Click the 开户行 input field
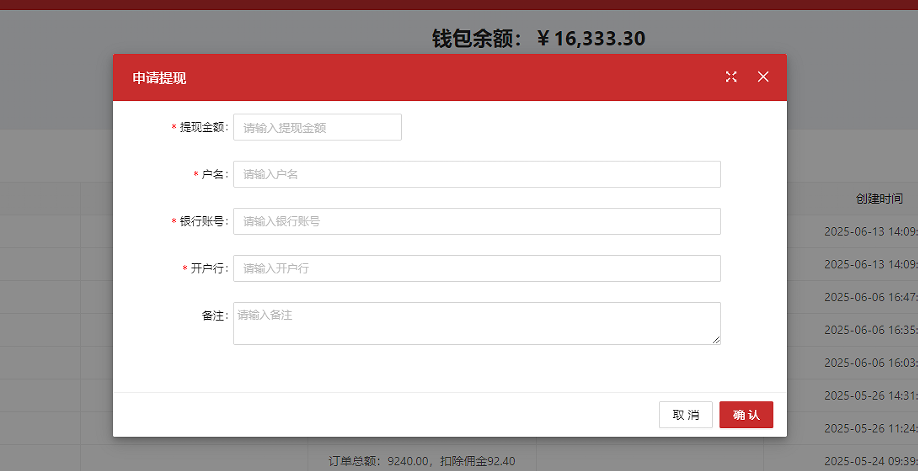 477,268
